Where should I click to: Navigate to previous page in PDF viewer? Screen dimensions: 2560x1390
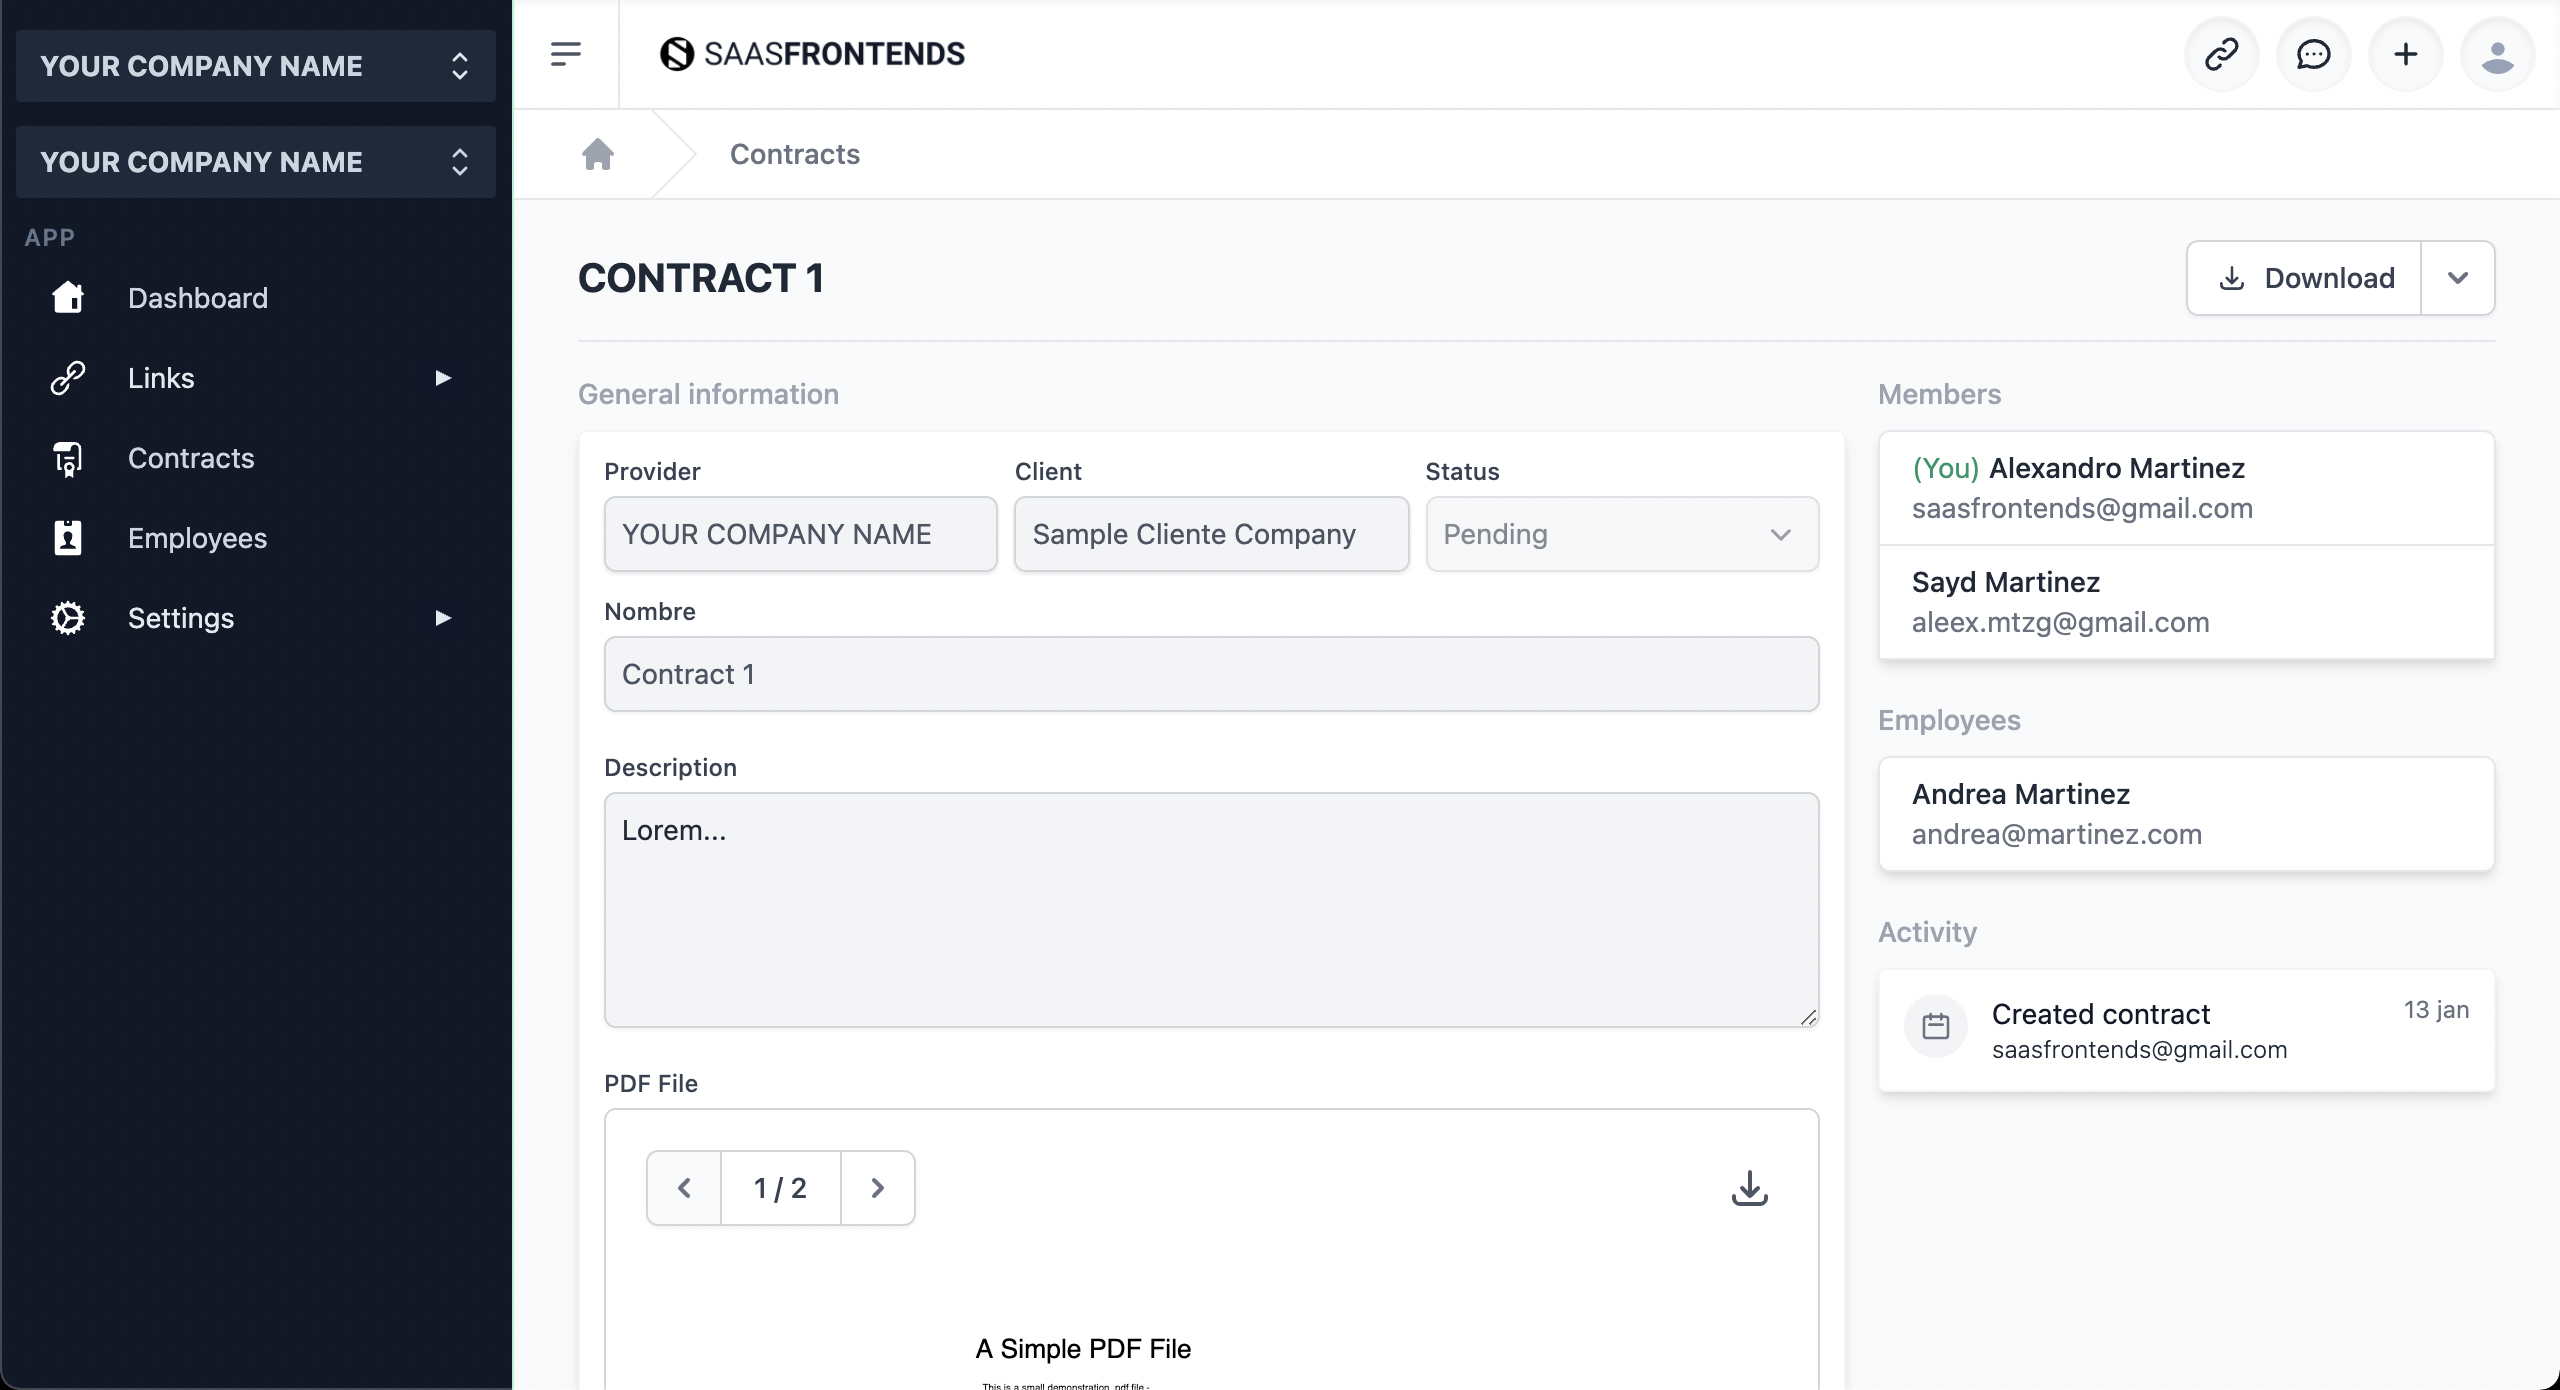click(x=683, y=1188)
